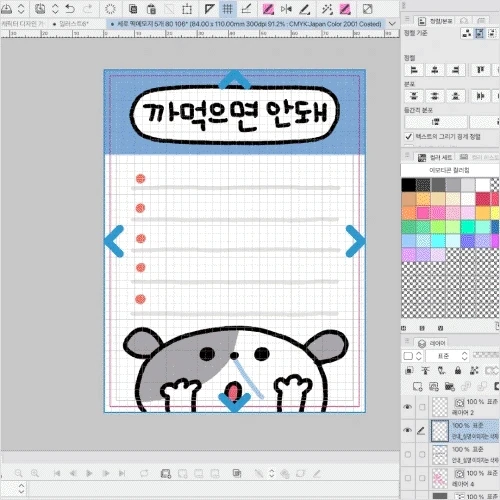Click the new raster layer icon
This screenshot has height=500, width=500.
pos(417,387)
